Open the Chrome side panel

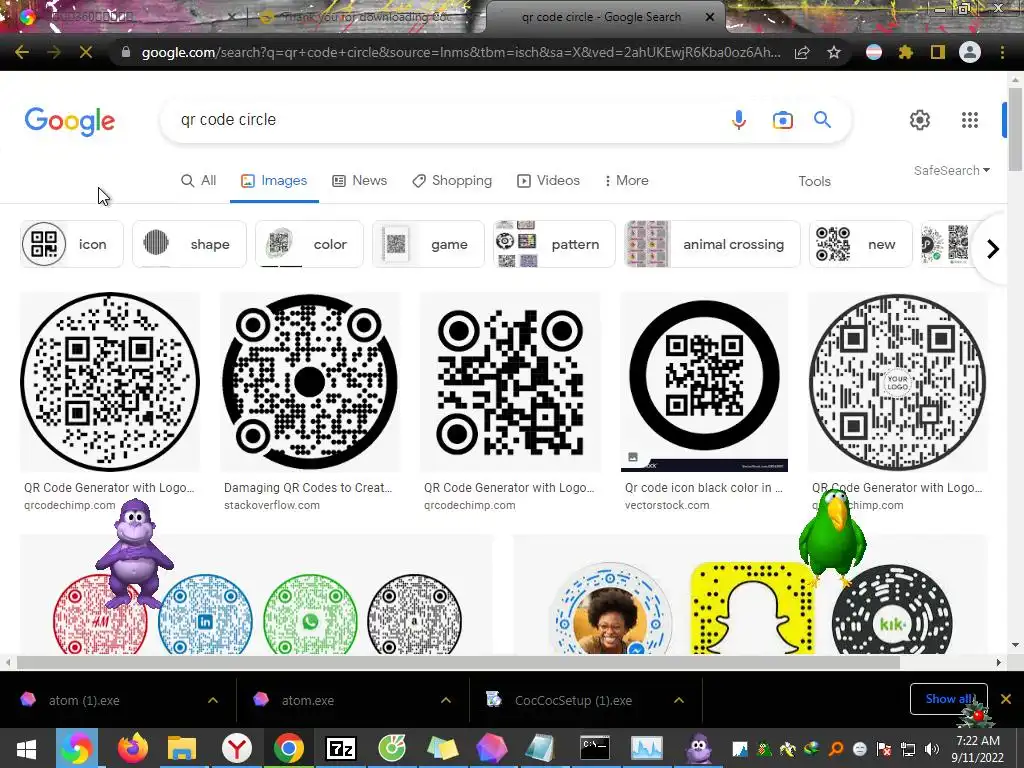[x=937, y=52]
